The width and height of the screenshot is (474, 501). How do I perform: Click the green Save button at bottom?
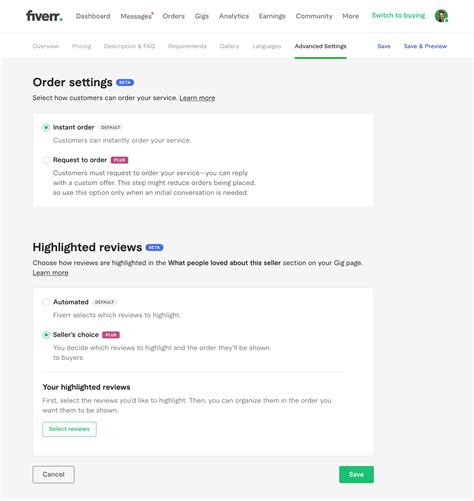[356, 474]
